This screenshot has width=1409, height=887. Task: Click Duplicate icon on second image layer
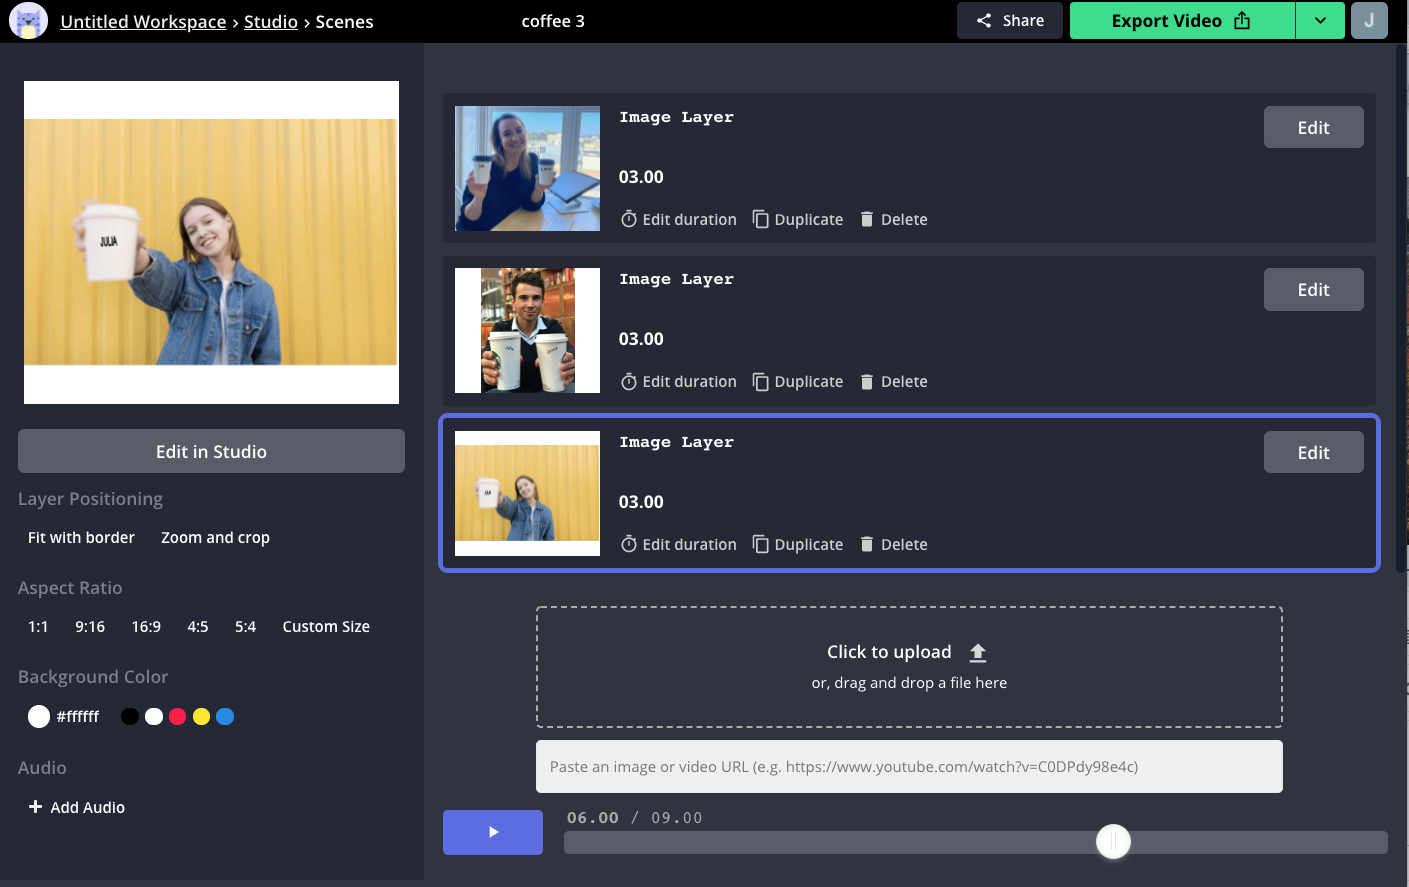(x=761, y=382)
